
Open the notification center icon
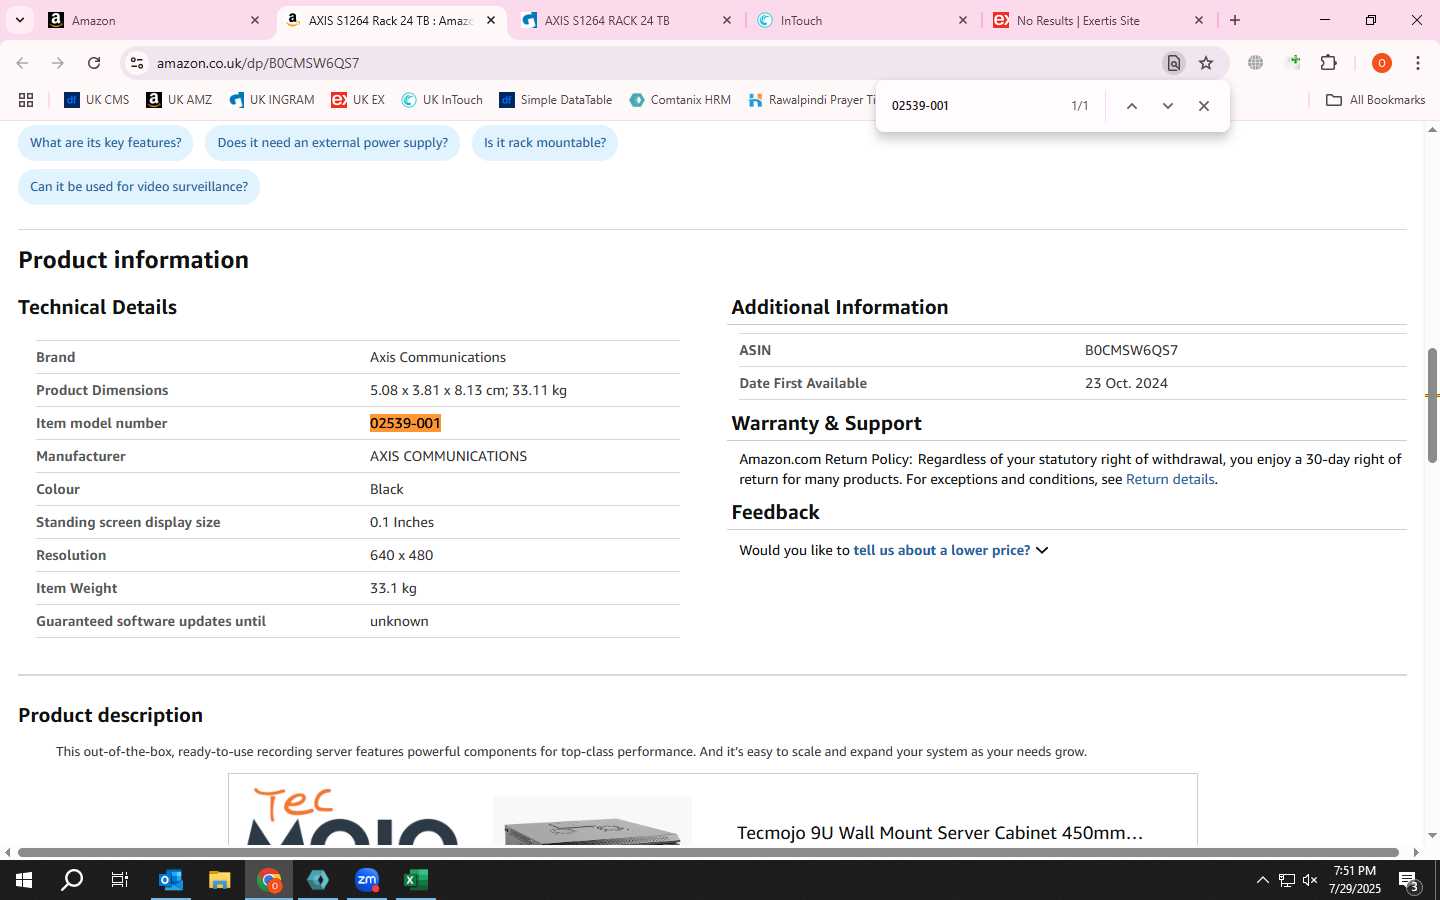[x=1409, y=880]
